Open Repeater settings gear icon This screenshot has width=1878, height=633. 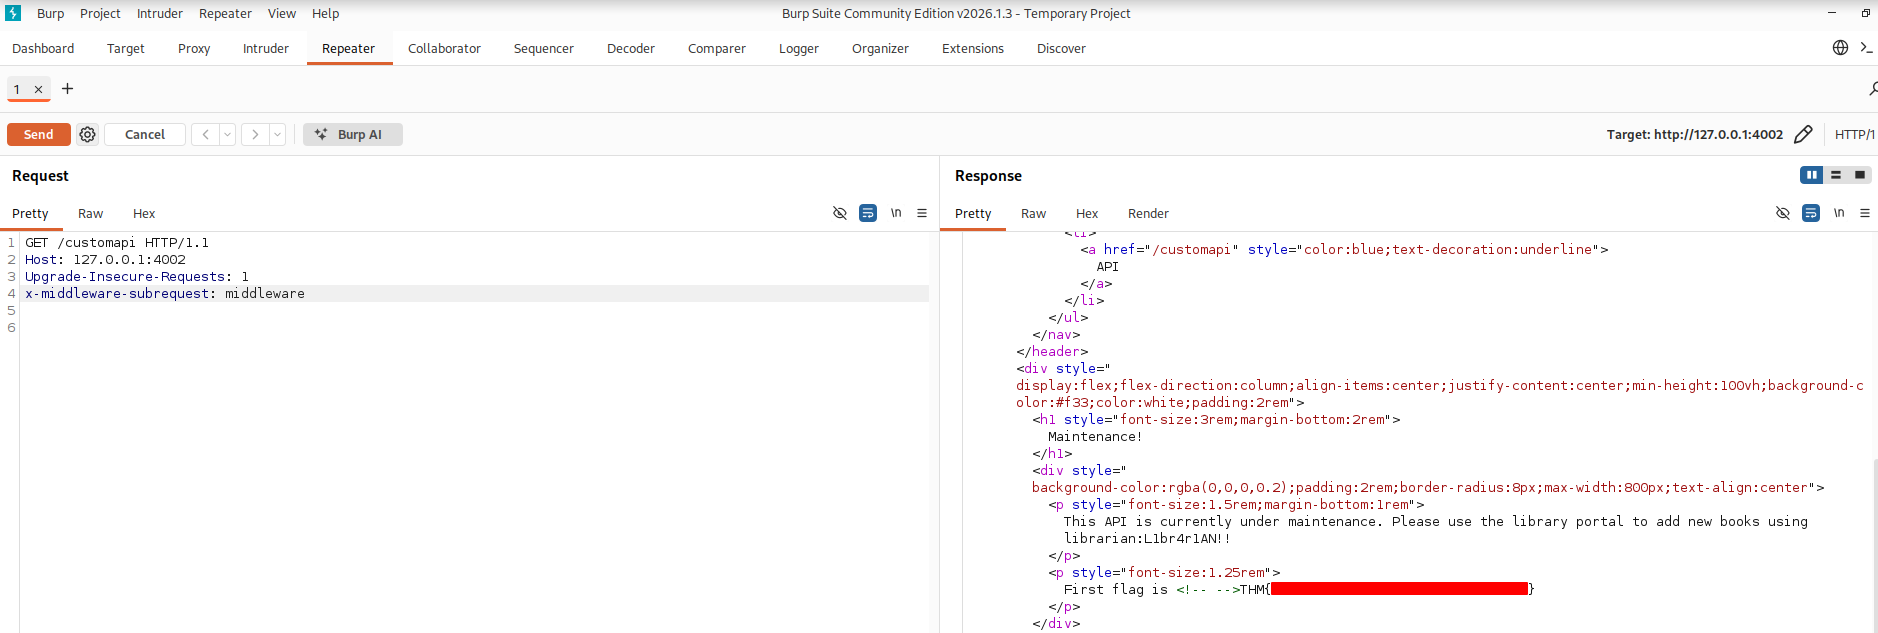click(88, 134)
